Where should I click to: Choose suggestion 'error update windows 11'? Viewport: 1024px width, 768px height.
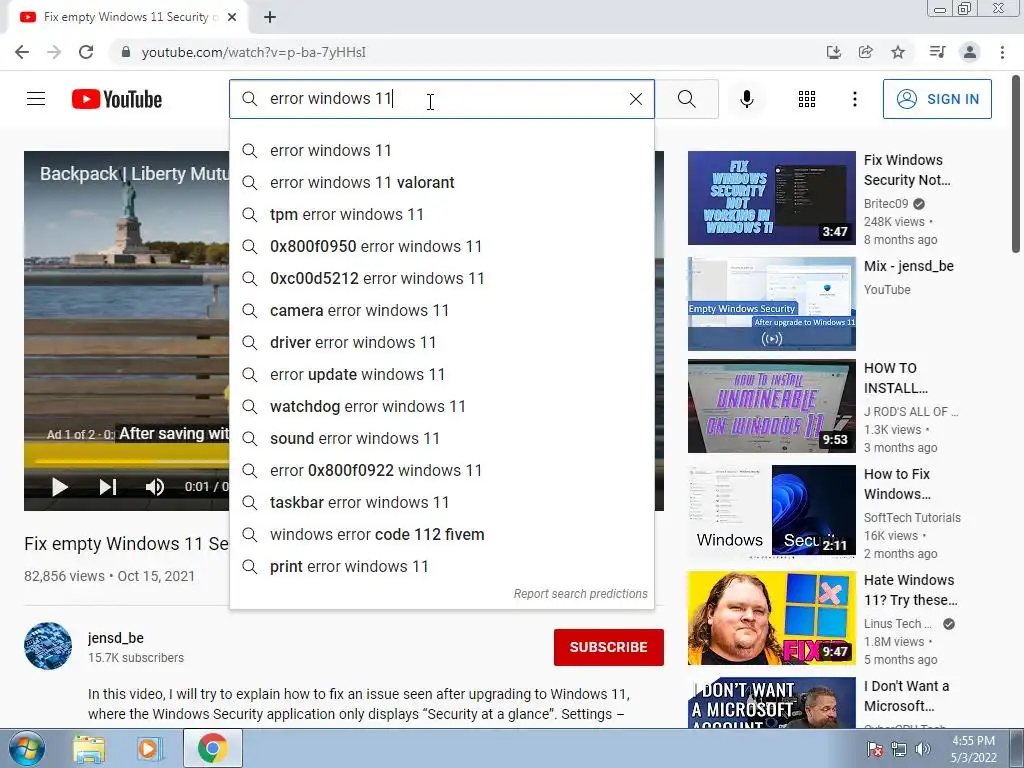click(x=442, y=374)
